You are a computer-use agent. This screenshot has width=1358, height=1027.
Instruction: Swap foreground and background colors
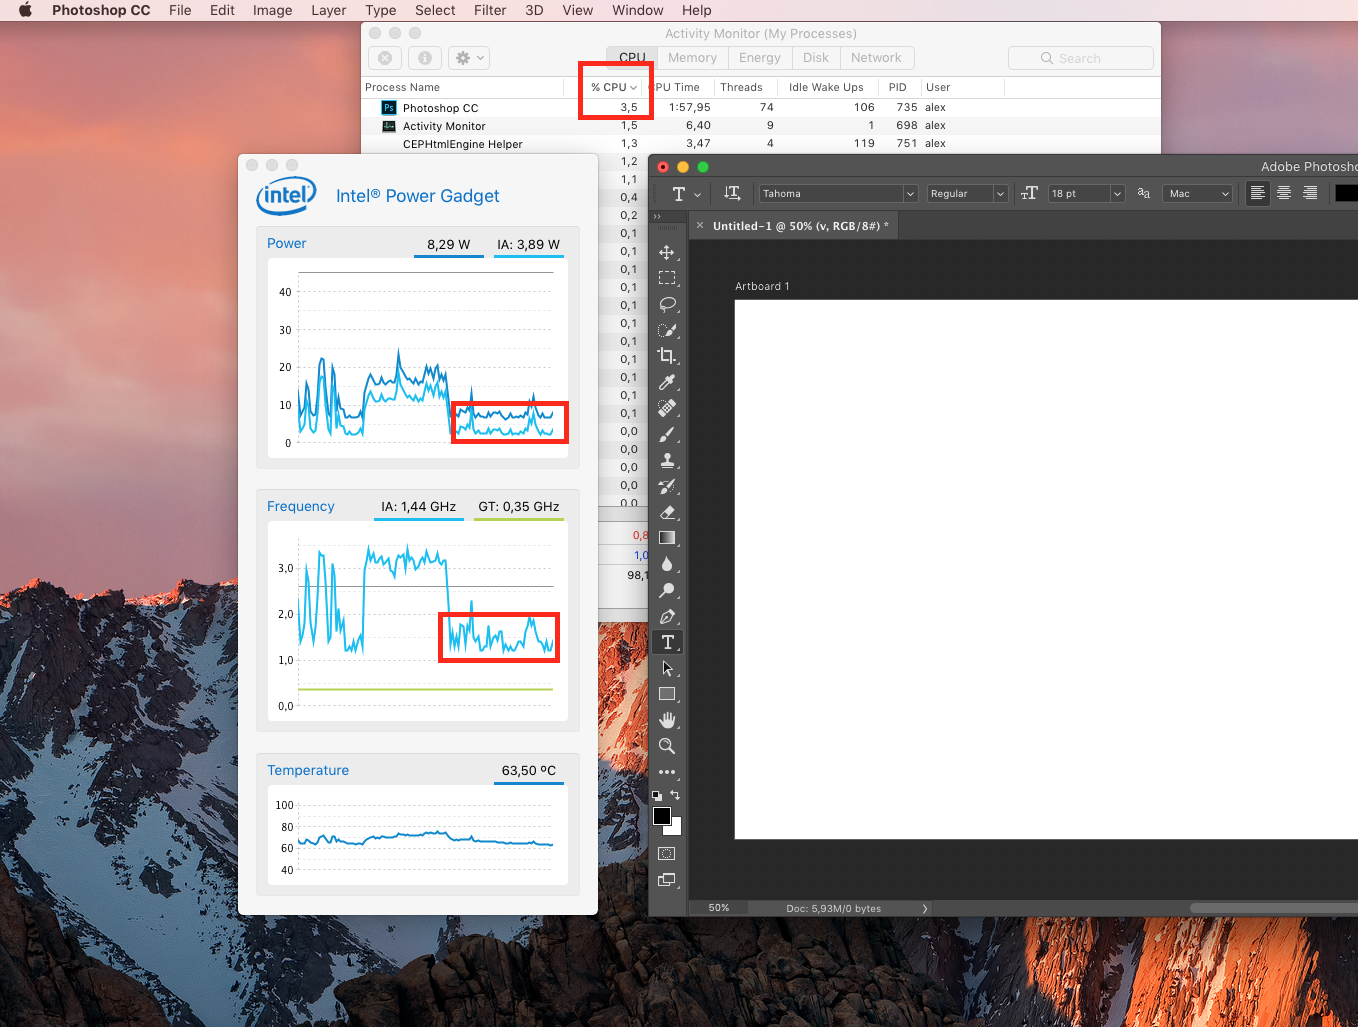[x=675, y=795]
